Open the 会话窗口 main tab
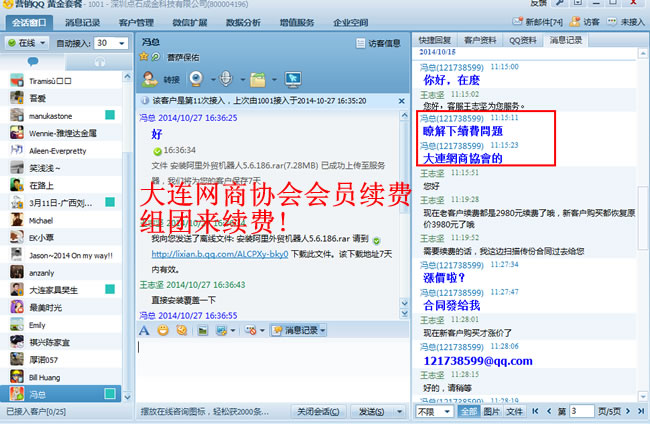Image resolution: width=650 pixels, height=424 pixels. coord(29,22)
